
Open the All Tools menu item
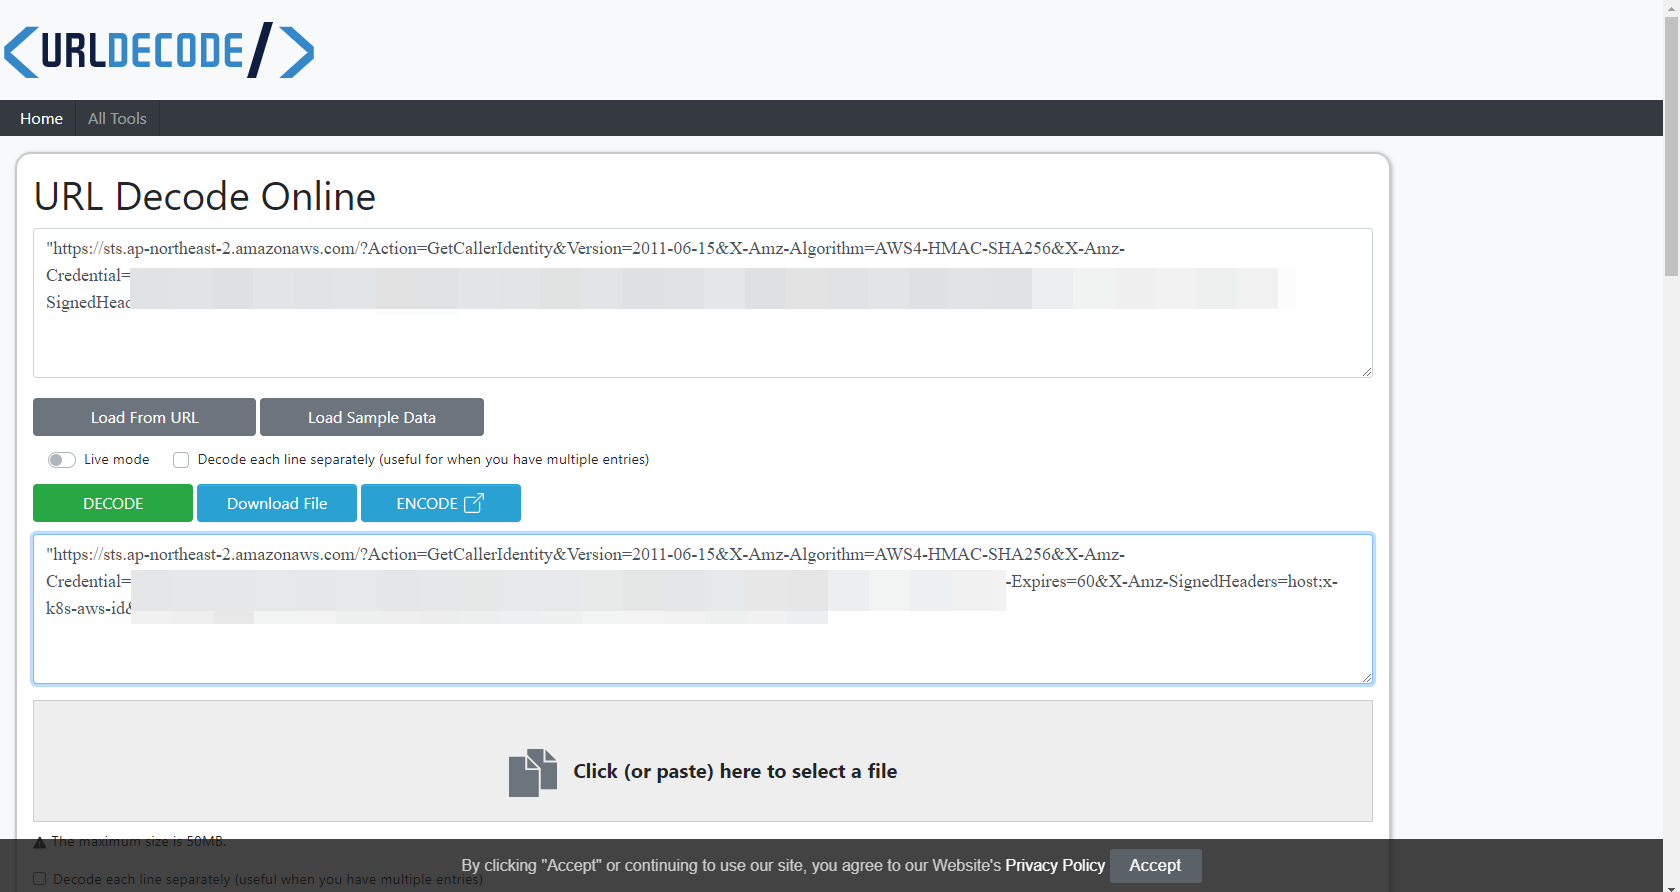pyautogui.click(x=117, y=118)
